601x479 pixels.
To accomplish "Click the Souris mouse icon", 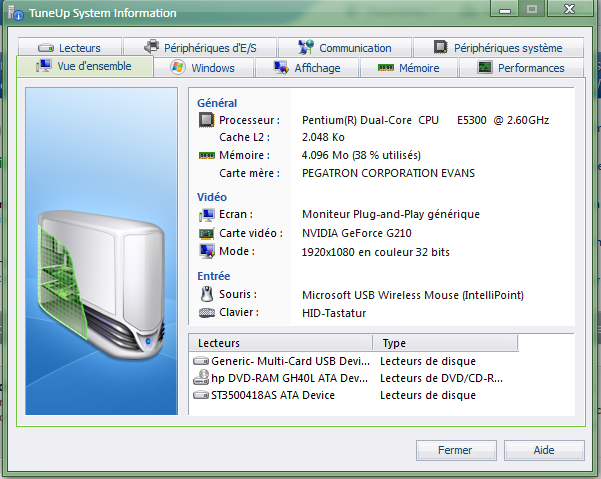I will click(207, 294).
